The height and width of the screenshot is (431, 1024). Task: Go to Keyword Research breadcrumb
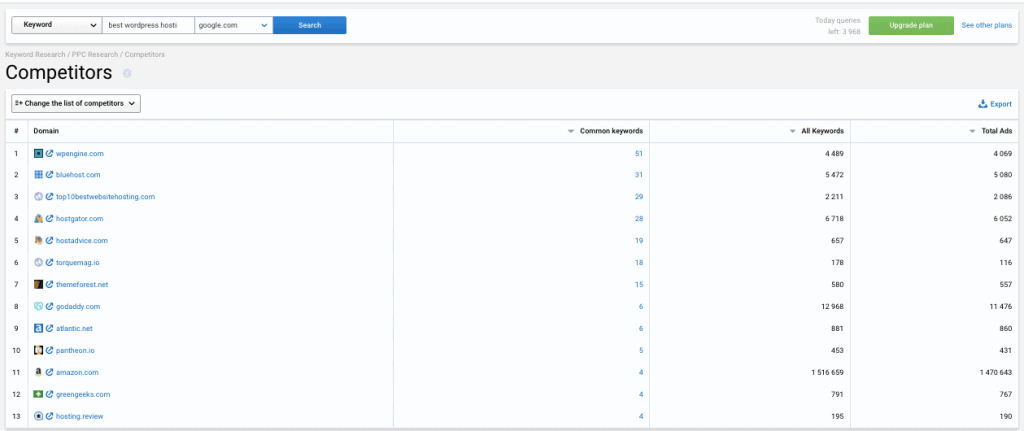35,54
